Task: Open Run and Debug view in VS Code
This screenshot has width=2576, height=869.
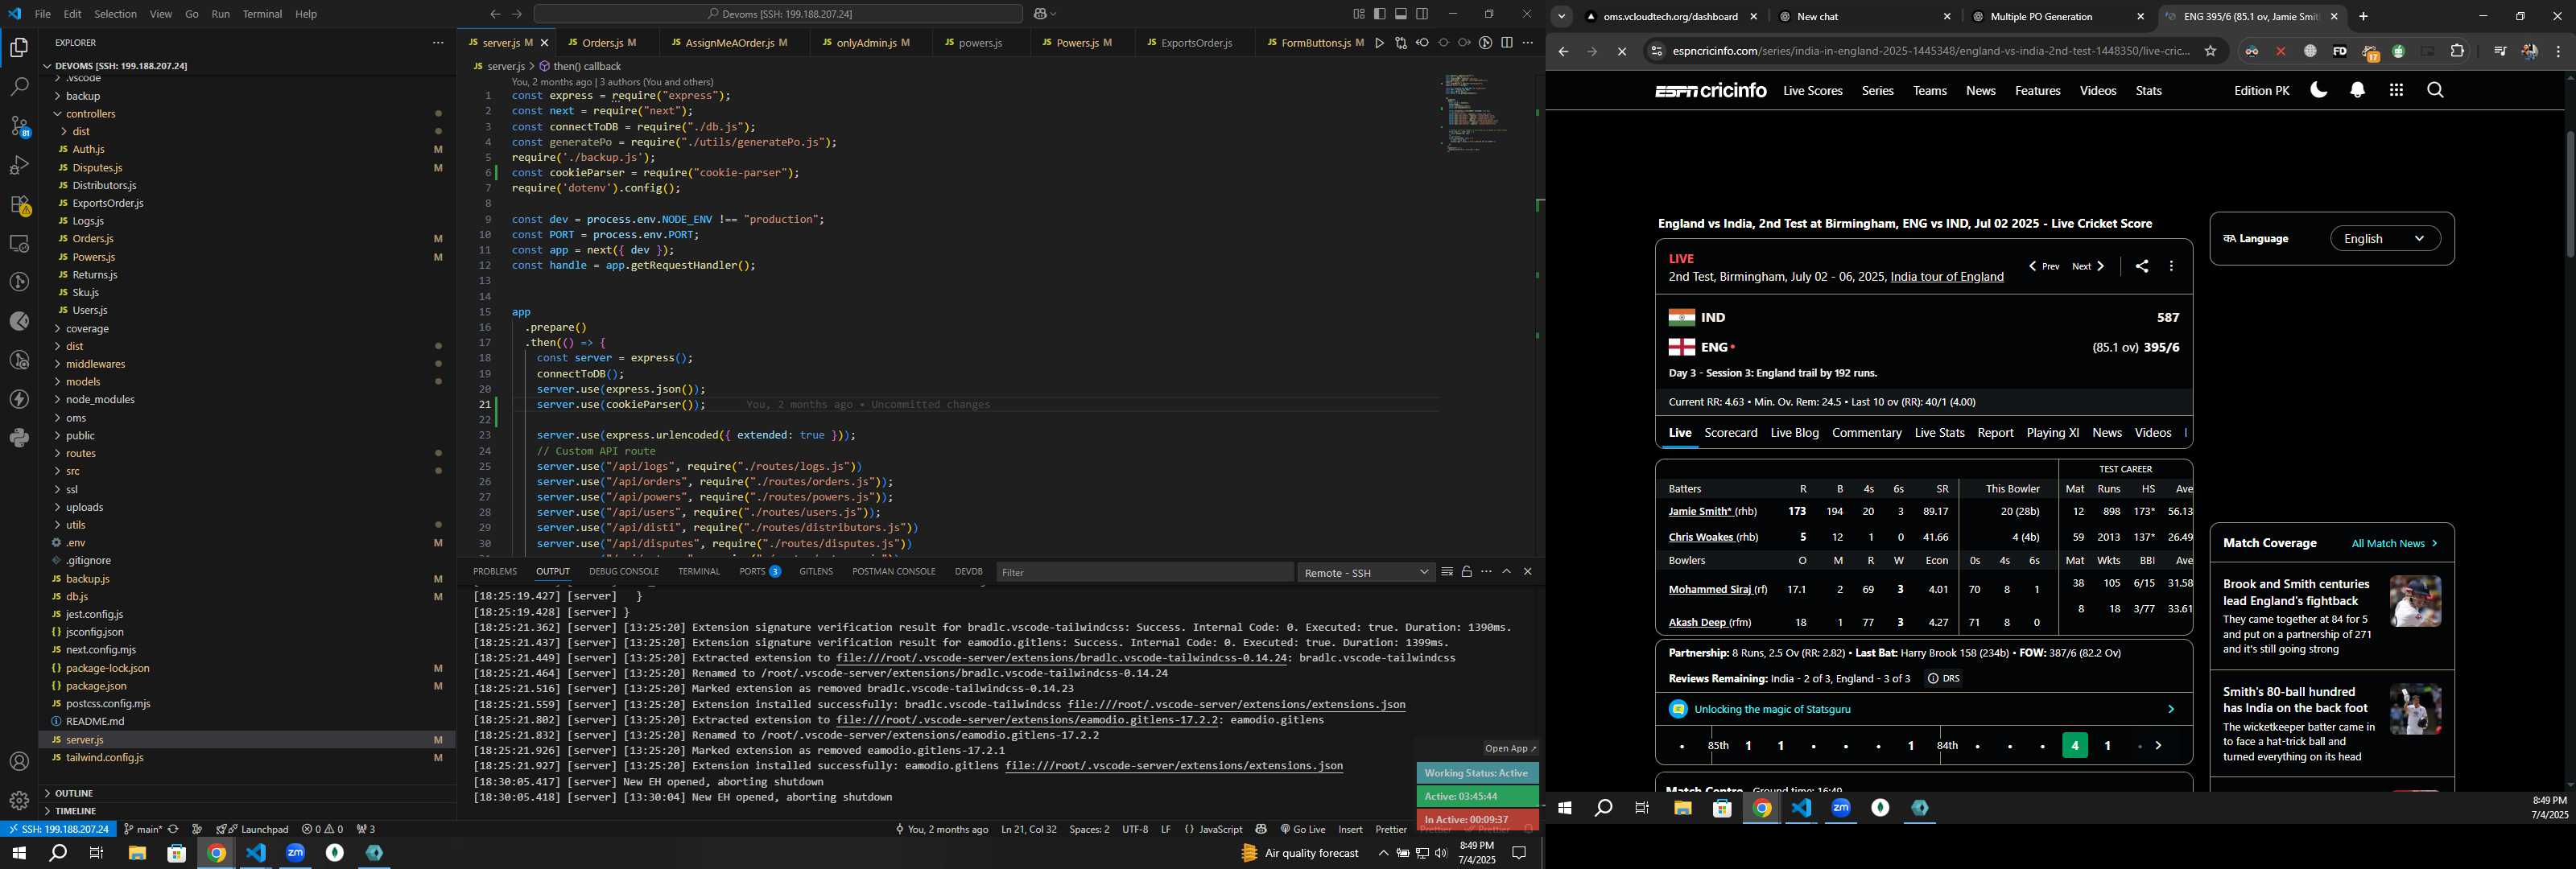Action: pyautogui.click(x=19, y=165)
